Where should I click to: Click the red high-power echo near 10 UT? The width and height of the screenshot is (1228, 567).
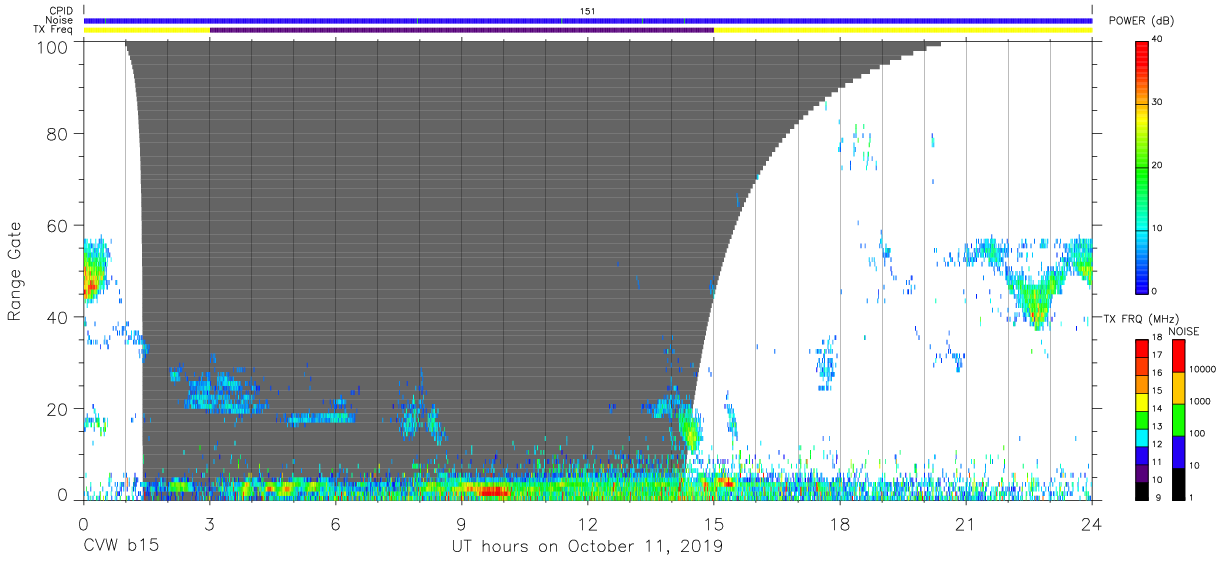coord(492,492)
